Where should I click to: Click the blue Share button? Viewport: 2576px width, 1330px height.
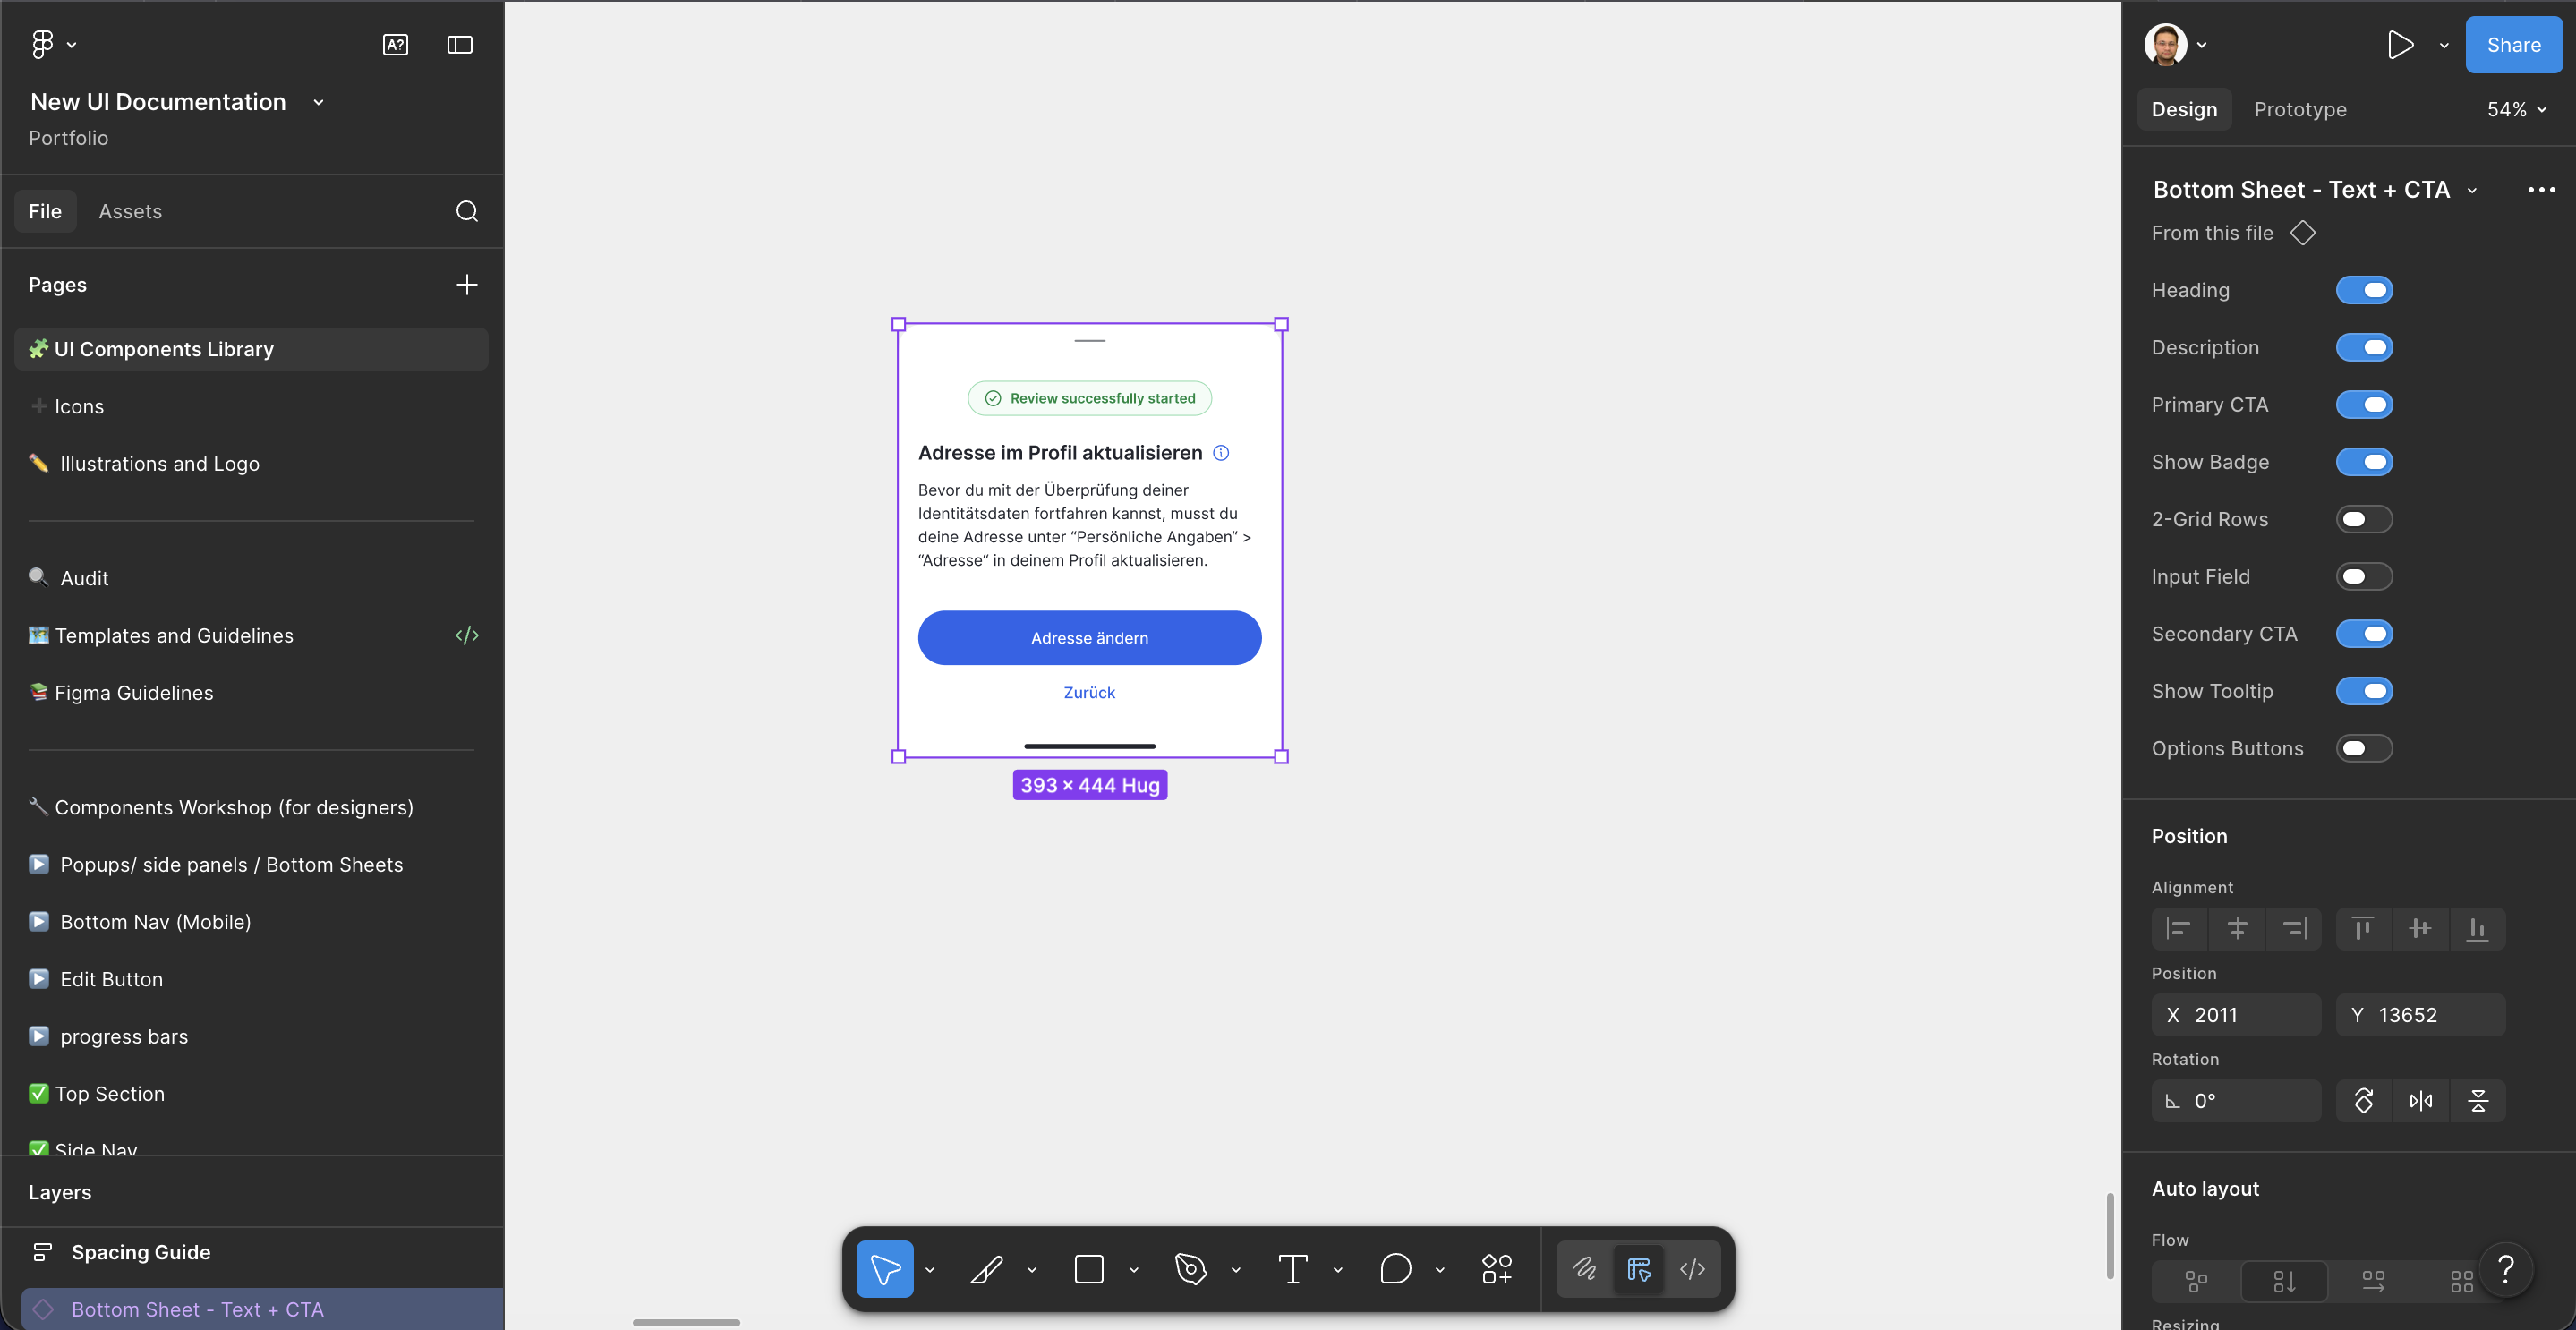click(x=2513, y=45)
